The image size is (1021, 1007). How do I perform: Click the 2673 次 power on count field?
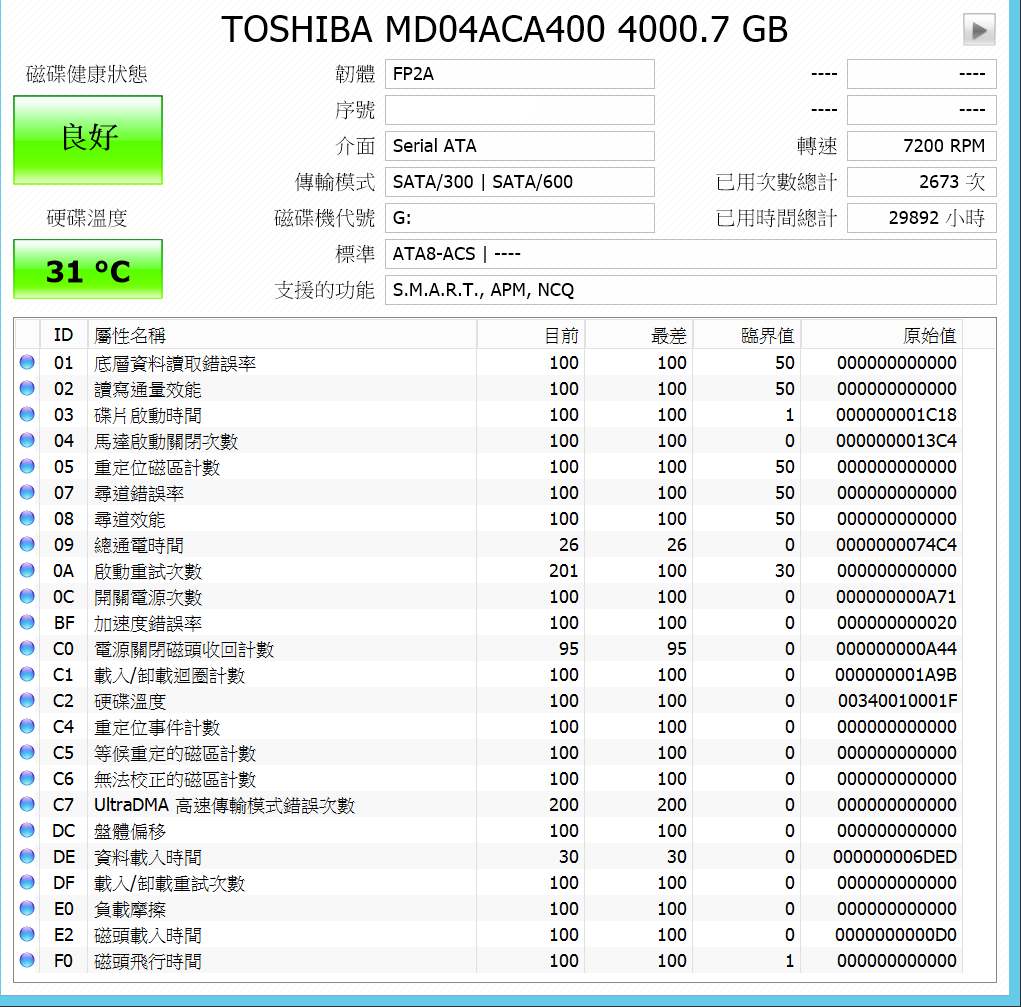(922, 182)
